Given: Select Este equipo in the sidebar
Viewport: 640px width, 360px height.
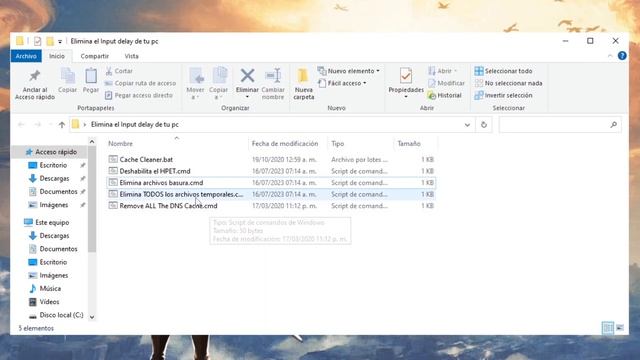Looking at the screenshot, I should pyautogui.click(x=52, y=222).
